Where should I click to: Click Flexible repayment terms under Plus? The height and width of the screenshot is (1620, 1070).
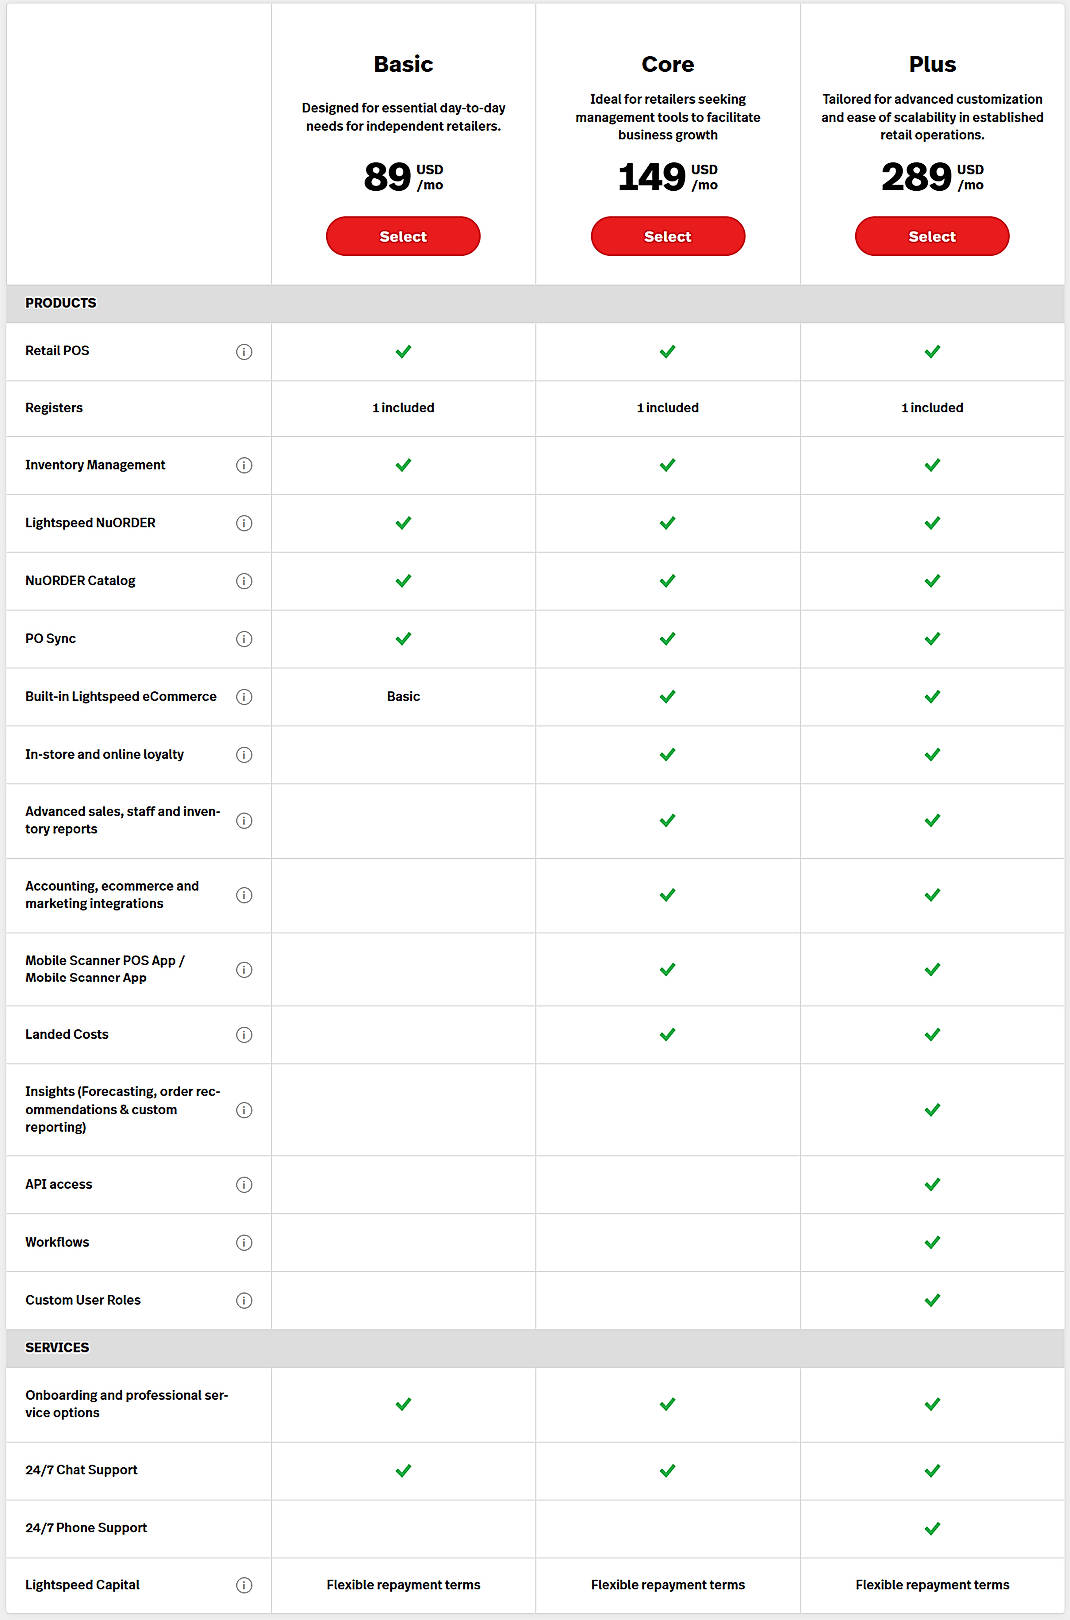(x=932, y=1585)
